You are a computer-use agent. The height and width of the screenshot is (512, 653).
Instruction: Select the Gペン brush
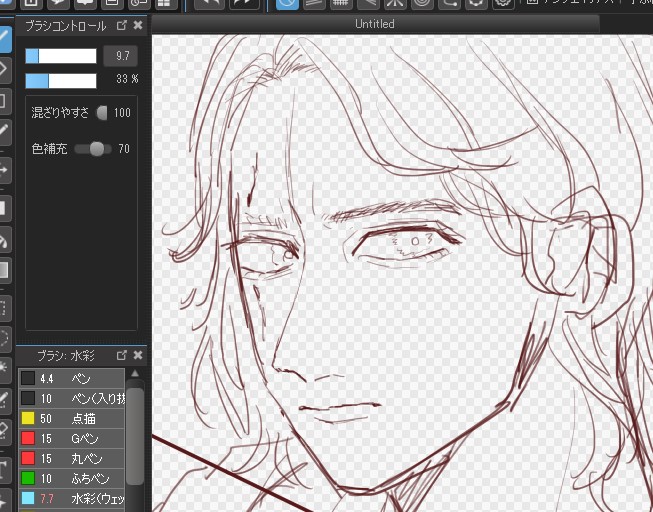click(72, 439)
